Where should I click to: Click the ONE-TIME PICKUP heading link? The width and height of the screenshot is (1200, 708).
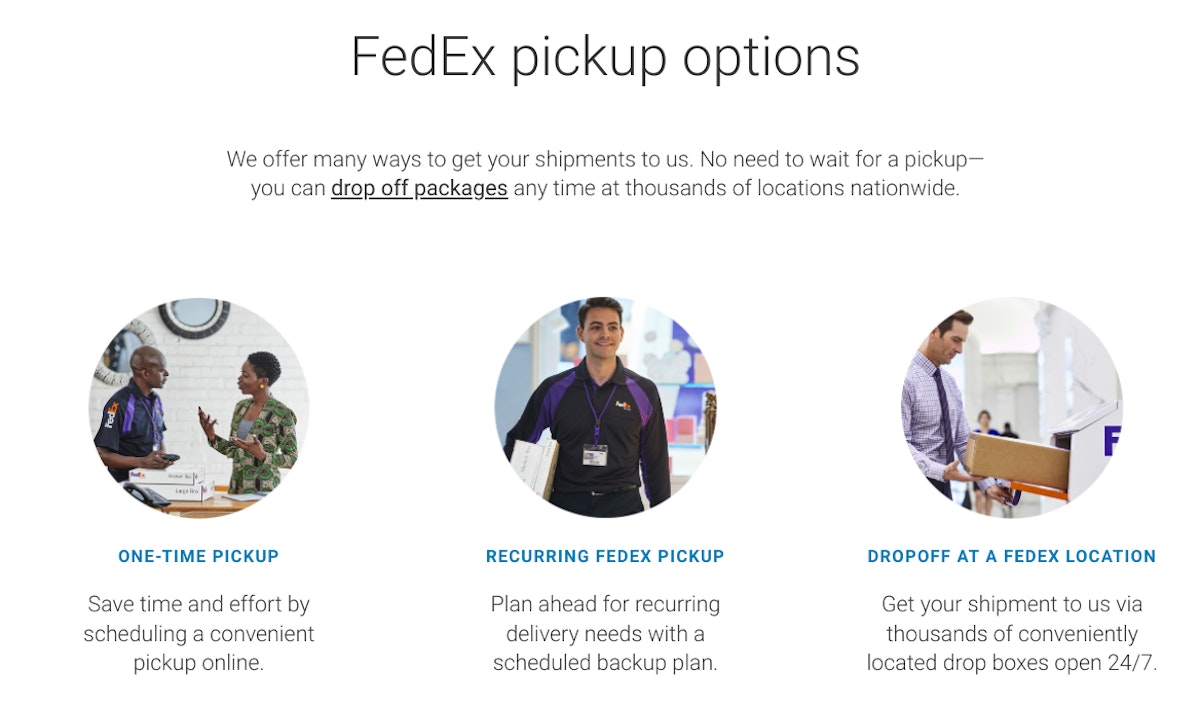coord(198,556)
